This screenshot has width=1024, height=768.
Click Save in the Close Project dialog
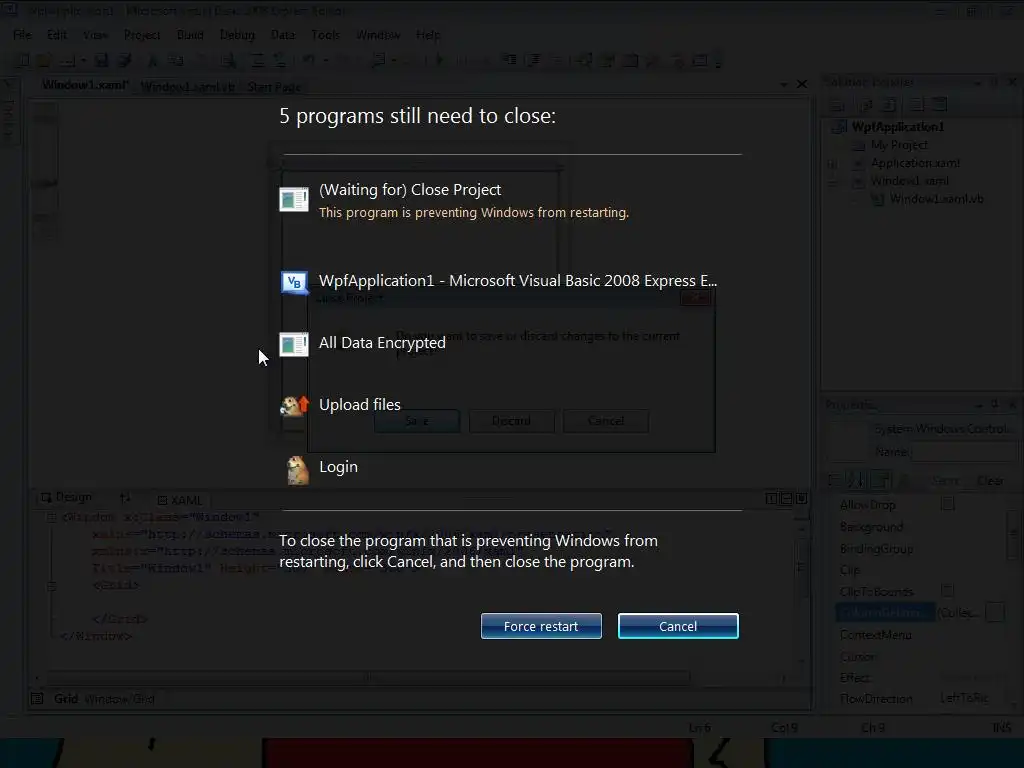[417, 421]
